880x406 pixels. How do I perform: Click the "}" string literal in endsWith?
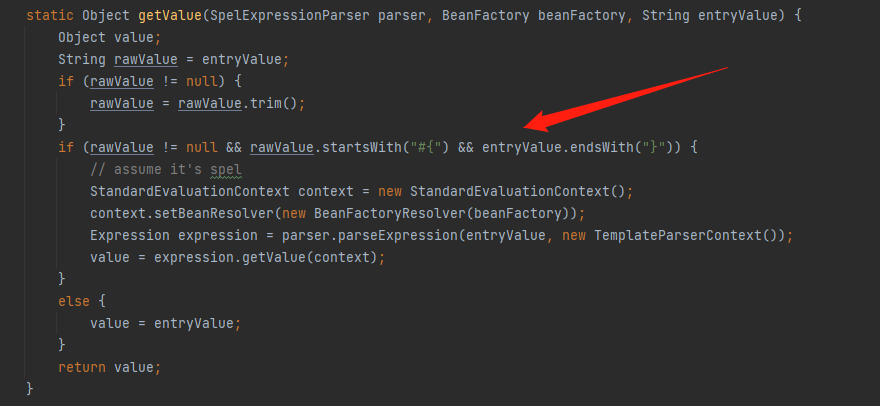(x=657, y=147)
